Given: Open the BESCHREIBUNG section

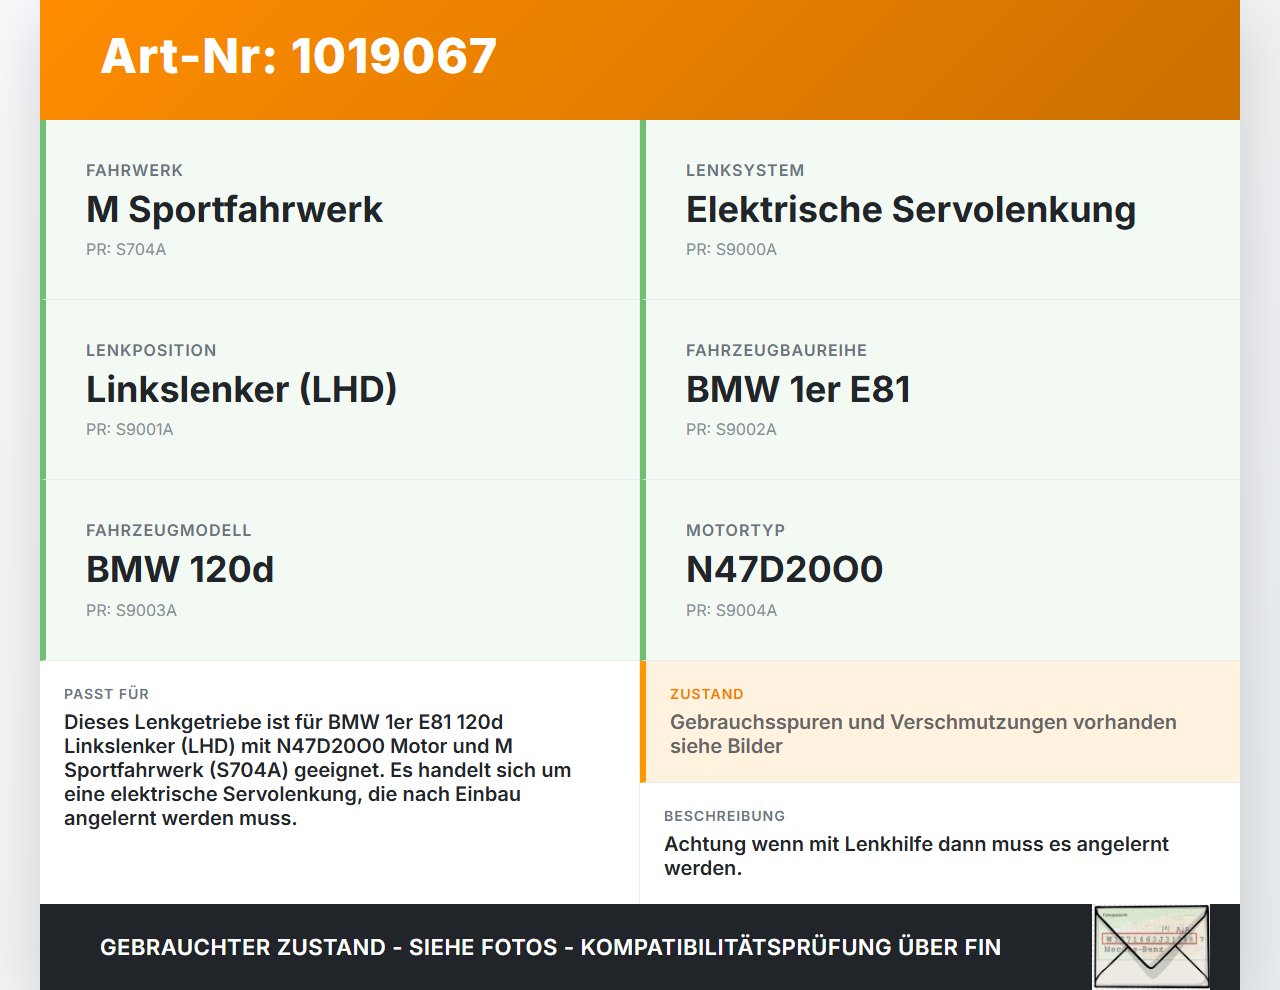Looking at the screenshot, I should point(940,843).
